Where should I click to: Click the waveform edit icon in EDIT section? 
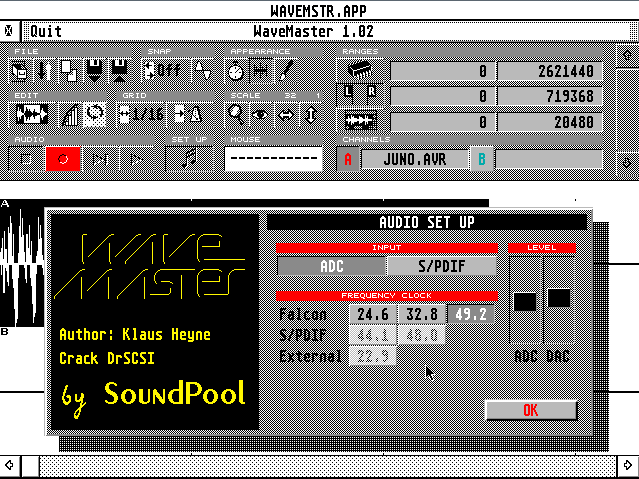pyautogui.click(x=32, y=115)
